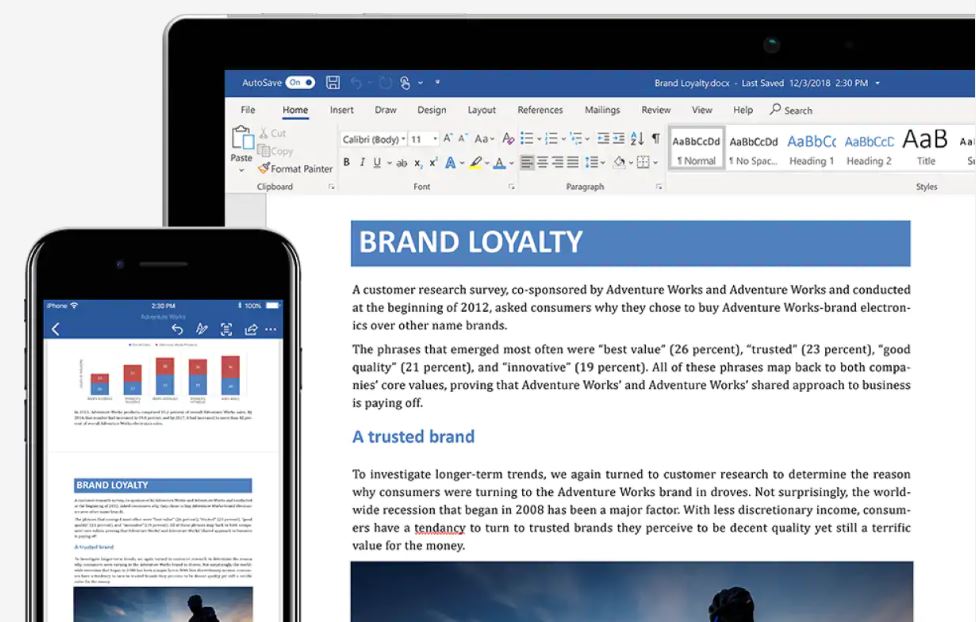Tap the undo arrow in the iPhone toolbar

tap(177, 329)
